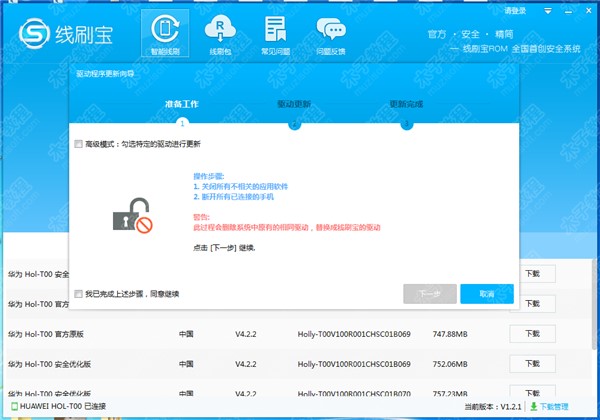
Task: Click the 取消 cancel button
Action: pos(487,294)
